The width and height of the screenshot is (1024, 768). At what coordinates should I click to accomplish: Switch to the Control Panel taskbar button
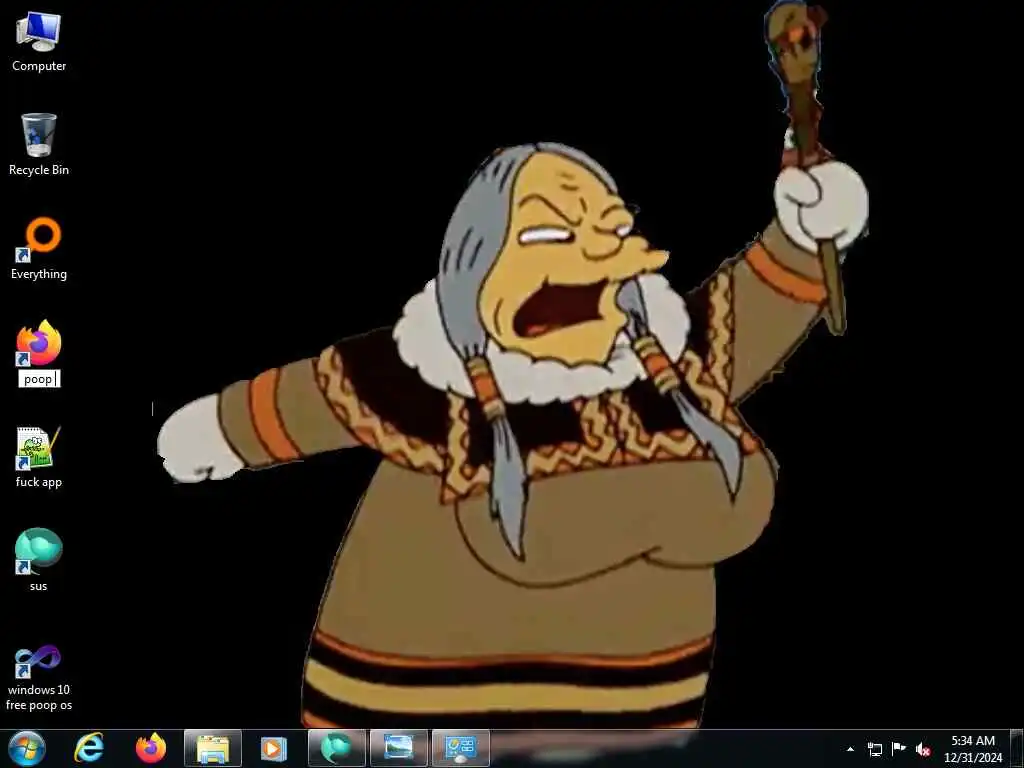pyautogui.click(x=460, y=748)
